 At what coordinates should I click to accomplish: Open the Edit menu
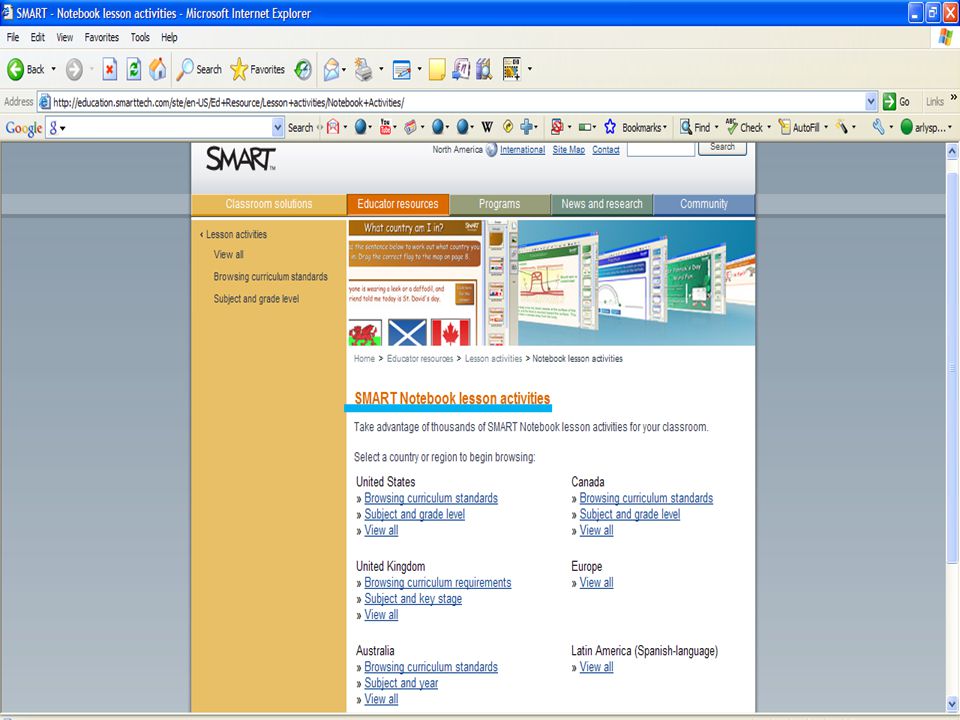point(37,37)
